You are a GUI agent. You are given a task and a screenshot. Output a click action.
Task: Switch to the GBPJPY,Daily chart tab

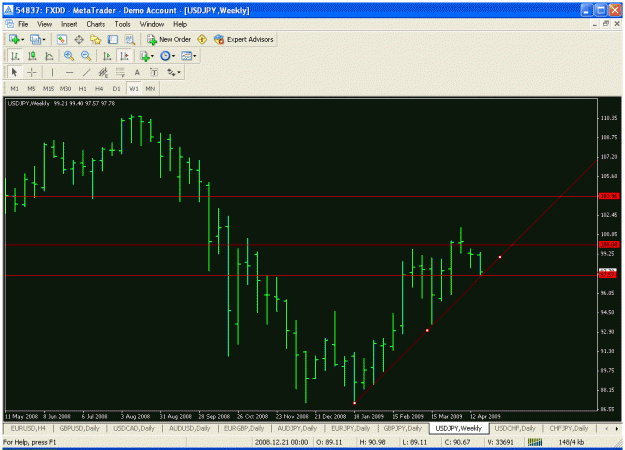pos(403,428)
